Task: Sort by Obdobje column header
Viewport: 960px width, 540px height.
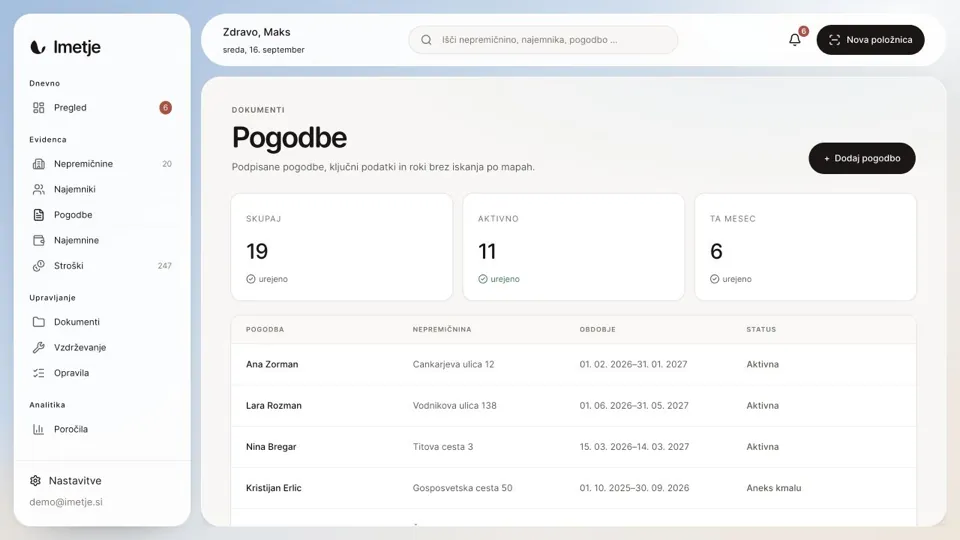Action: pyautogui.click(x=598, y=329)
